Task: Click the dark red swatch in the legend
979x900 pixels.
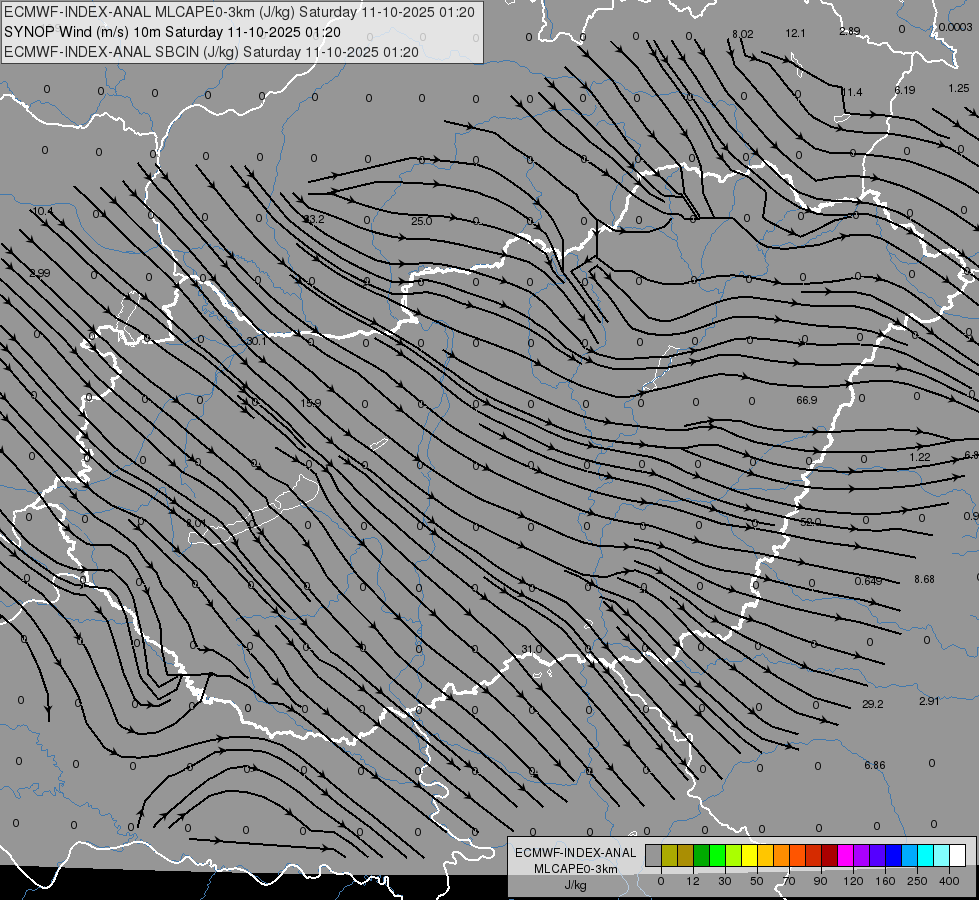Action: click(829, 855)
